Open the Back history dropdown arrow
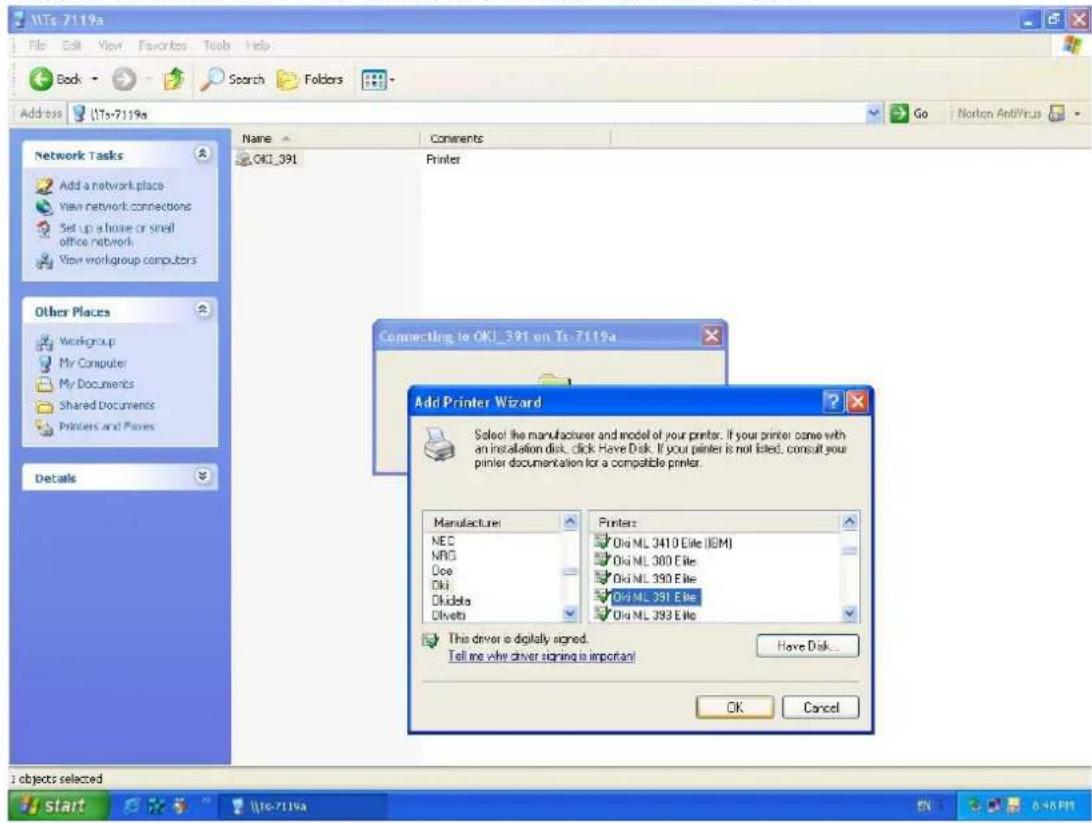Screen dimensions: 1092x823 pos(95,79)
